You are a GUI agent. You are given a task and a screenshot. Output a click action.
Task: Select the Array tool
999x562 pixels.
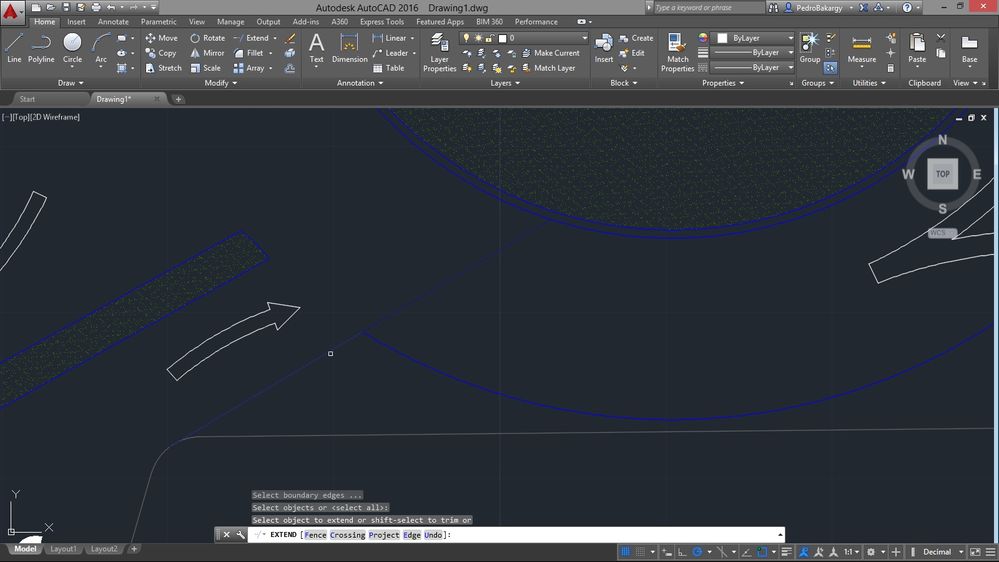[249, 68]
